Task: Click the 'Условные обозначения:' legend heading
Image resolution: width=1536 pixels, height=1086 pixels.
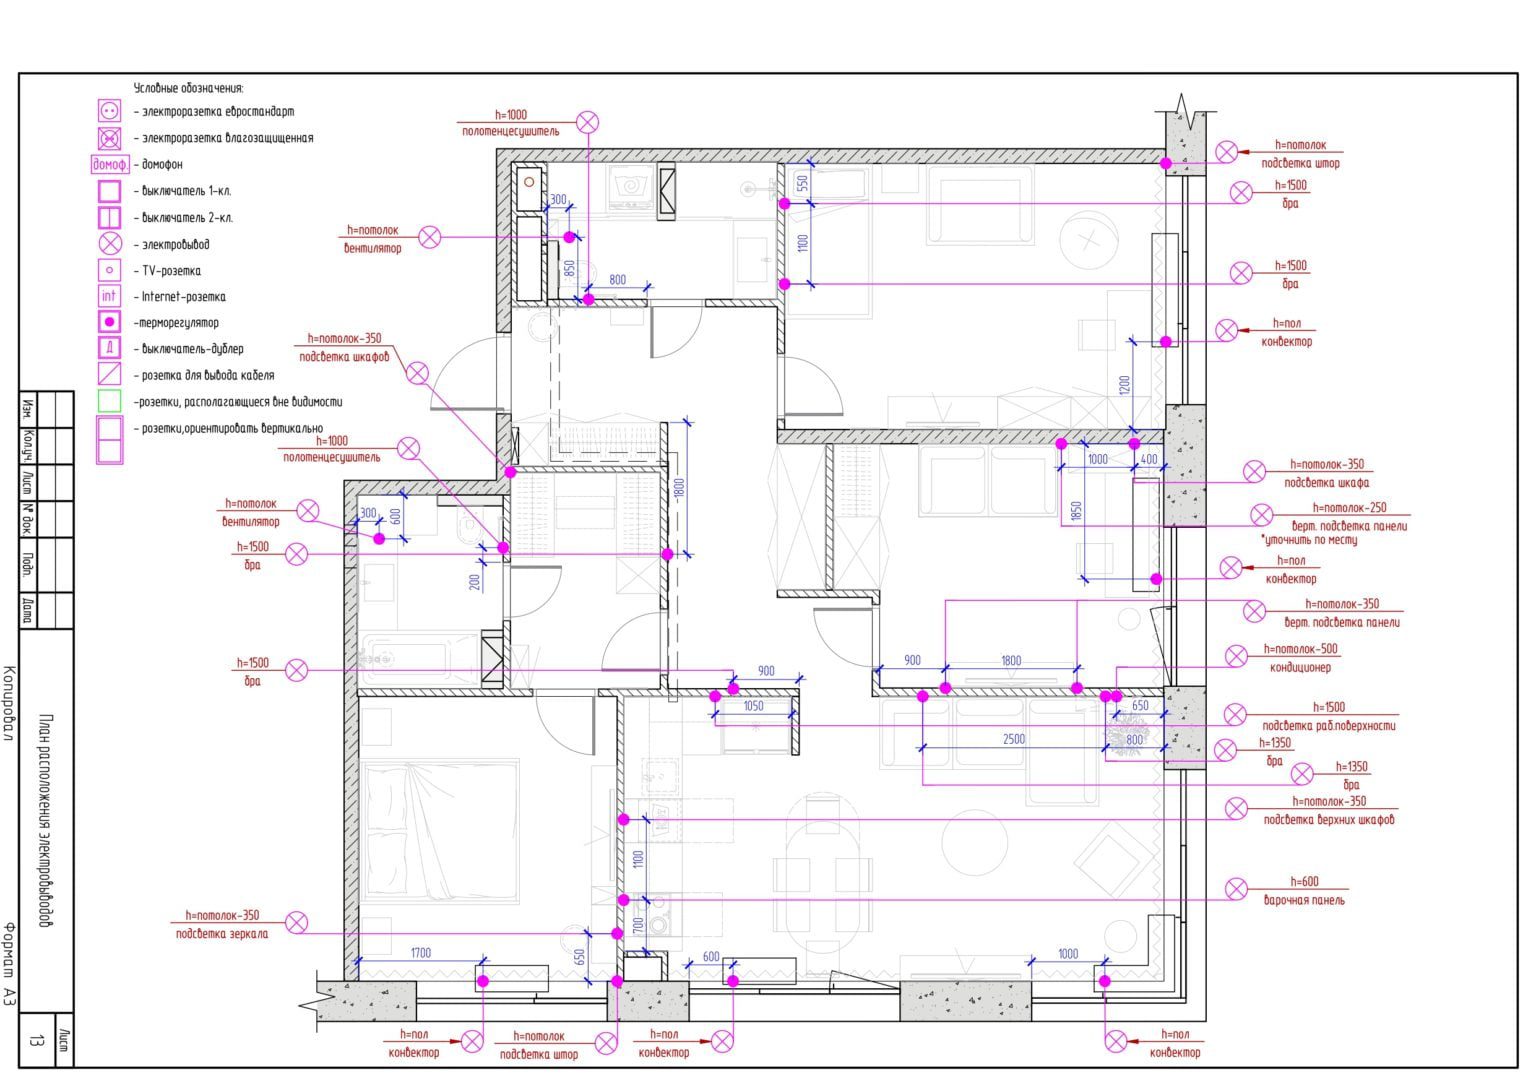Action: pos(189,88)
